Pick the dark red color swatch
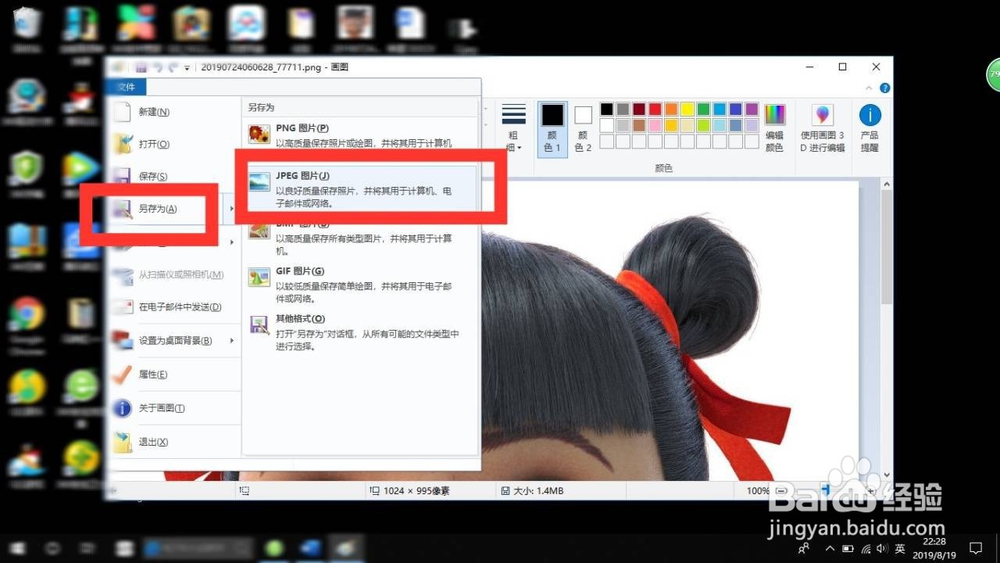The width and height of the screenshot is (1000, 563). tap(639, 109)
